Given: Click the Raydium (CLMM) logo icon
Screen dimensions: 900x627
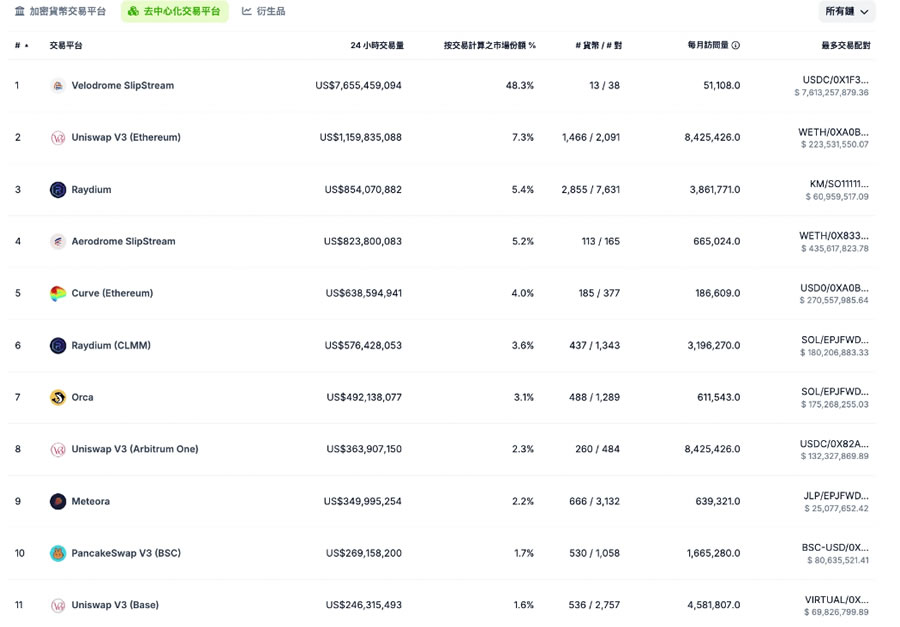Looking at the screenshot, I should tap(58, 346).
